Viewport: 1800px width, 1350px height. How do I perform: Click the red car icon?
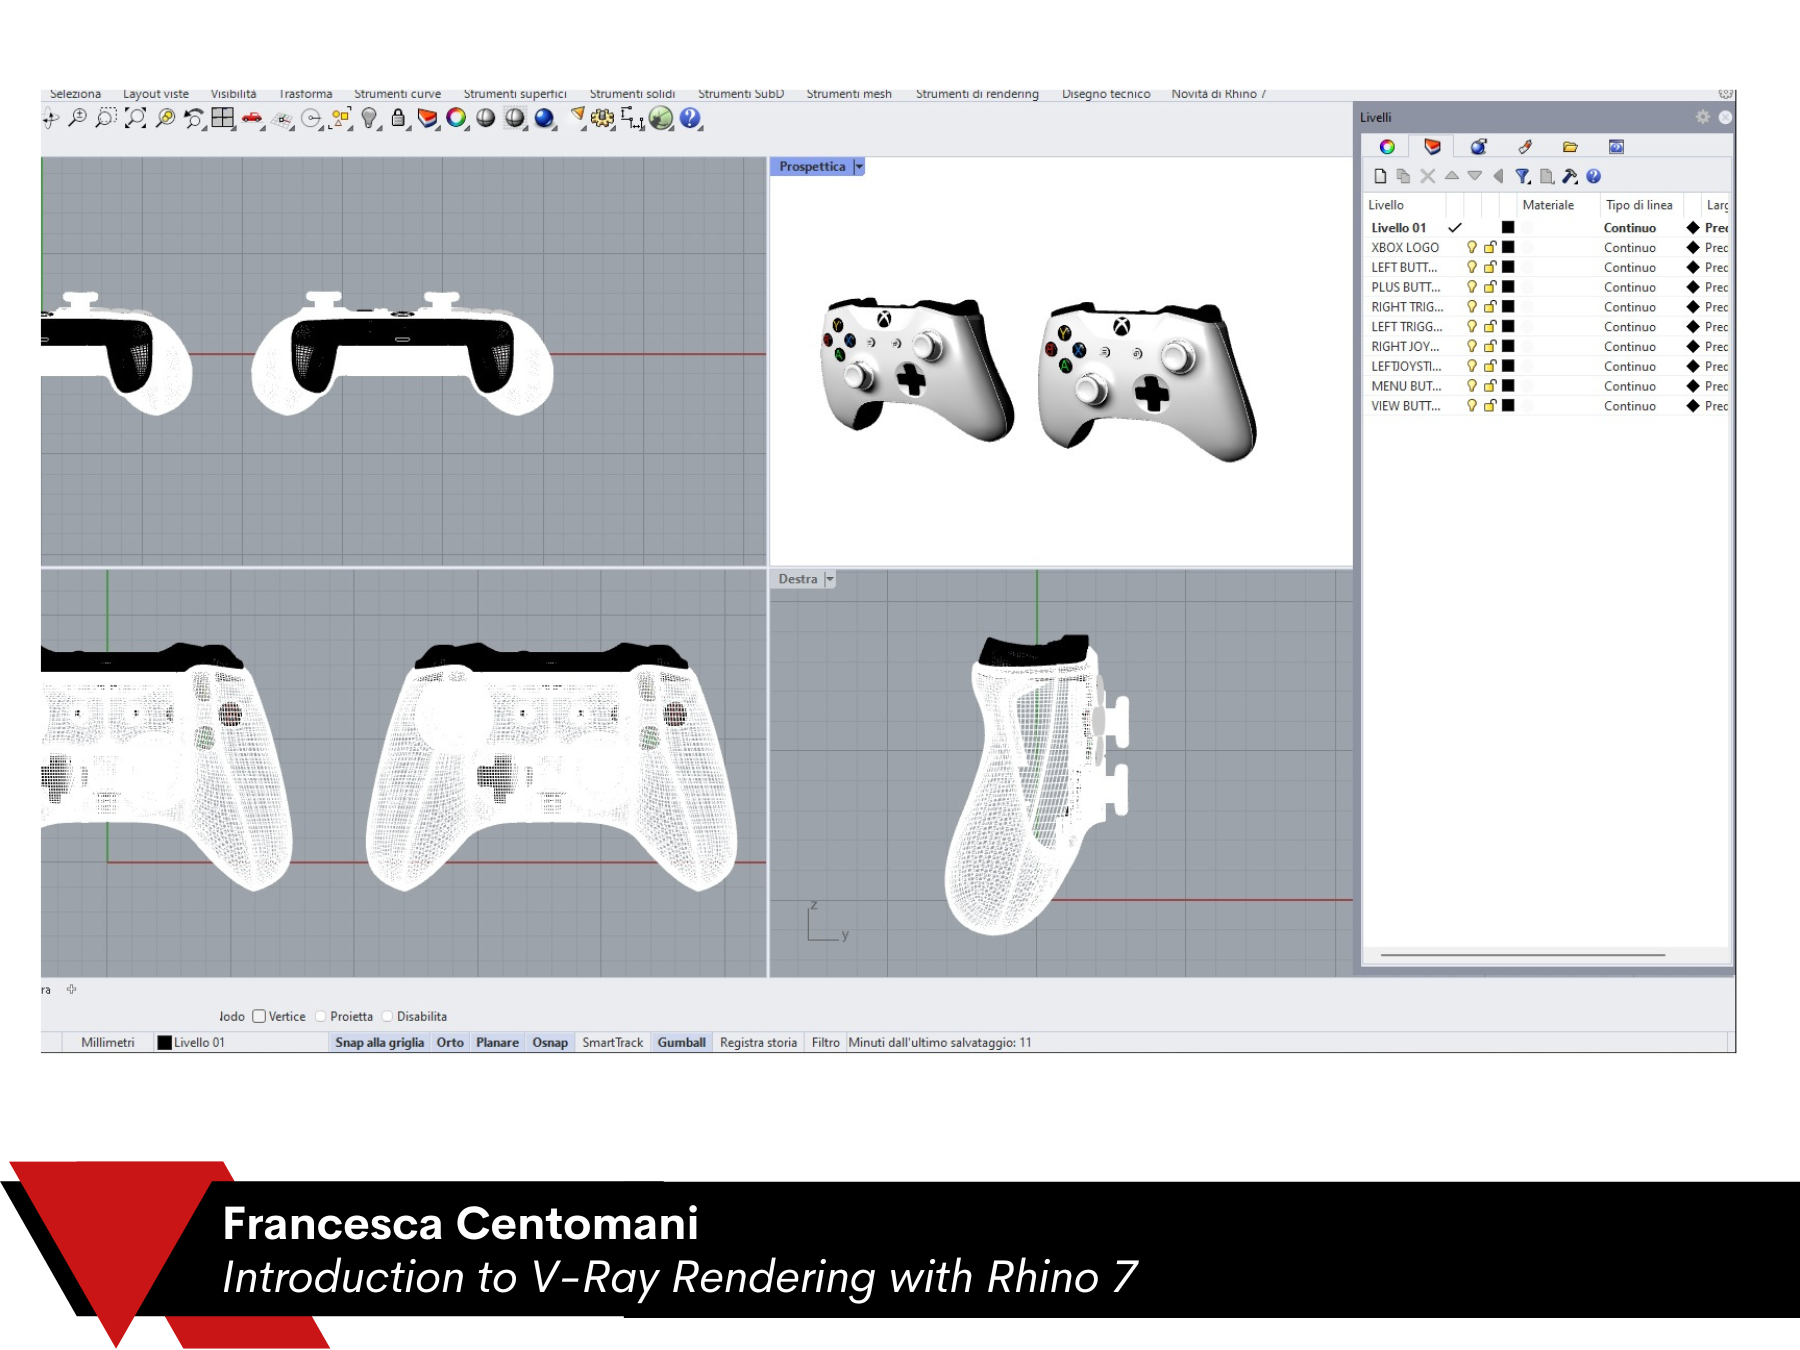pos(251,119)
